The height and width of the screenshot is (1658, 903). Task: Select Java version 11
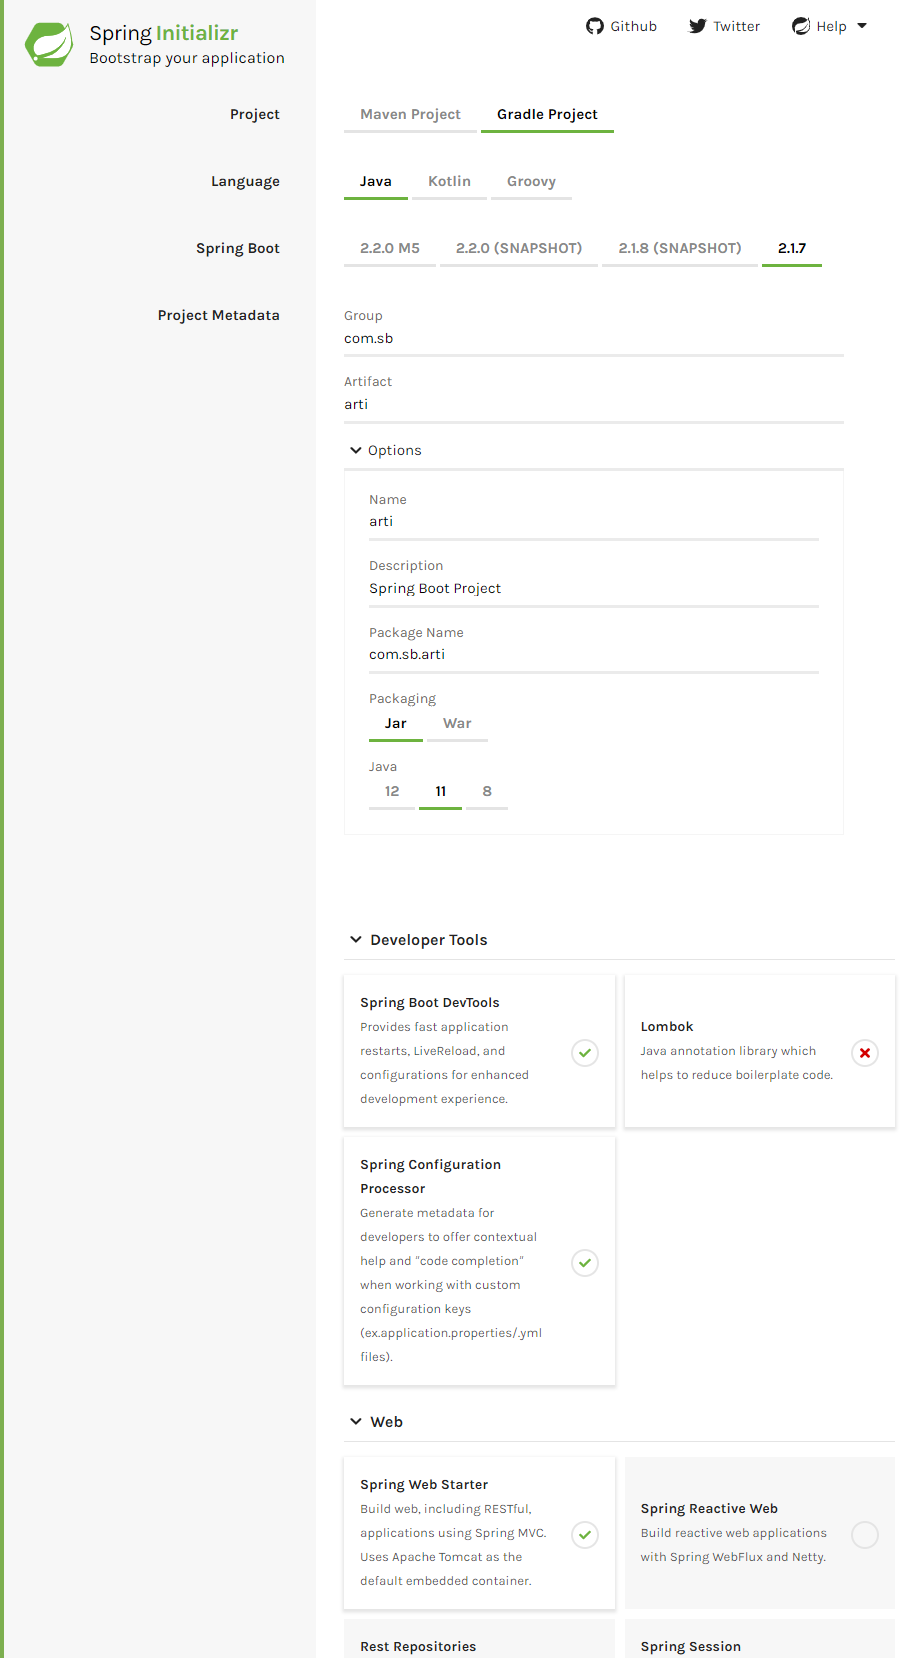click(x=441, y=792)
